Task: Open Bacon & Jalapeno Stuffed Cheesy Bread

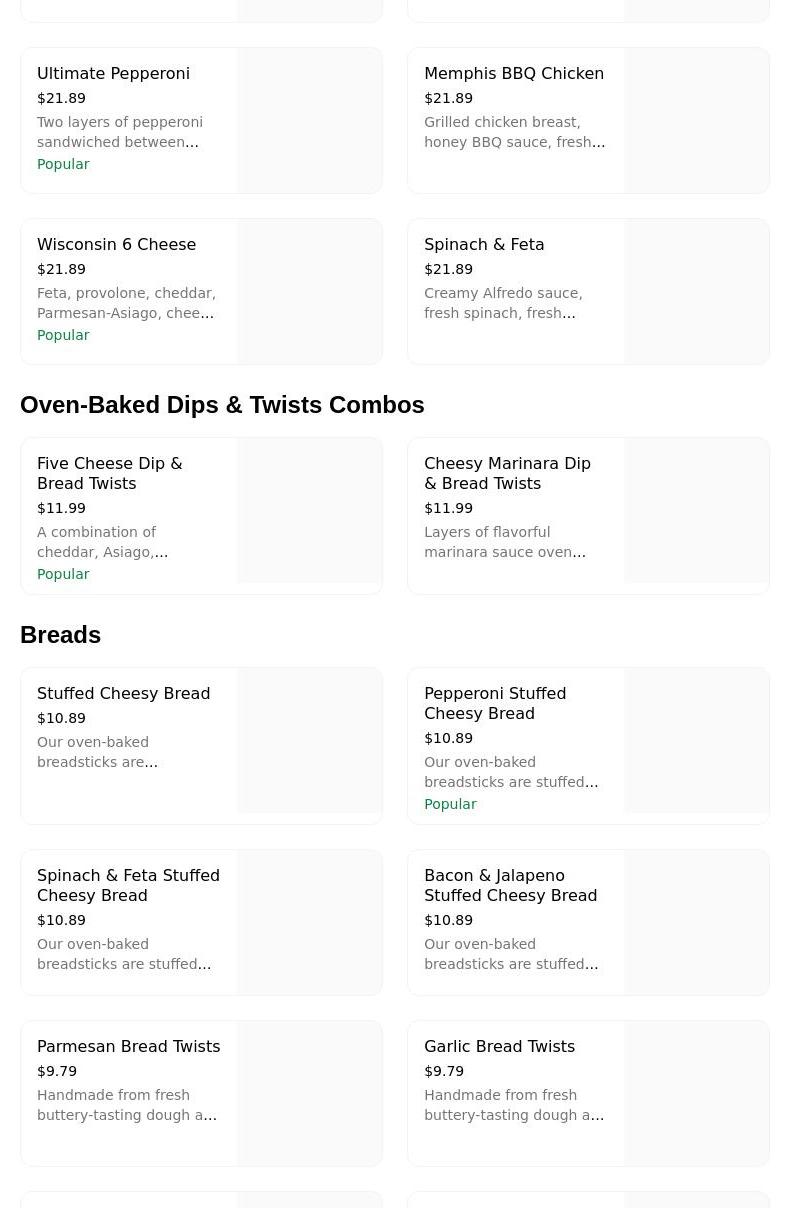Action: pyautogui.click(x=510, y=885)
